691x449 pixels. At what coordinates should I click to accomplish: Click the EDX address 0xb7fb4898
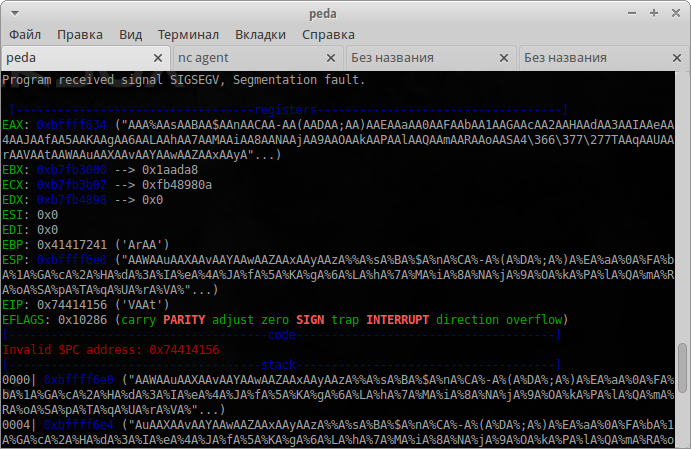(x=72, y=200)
